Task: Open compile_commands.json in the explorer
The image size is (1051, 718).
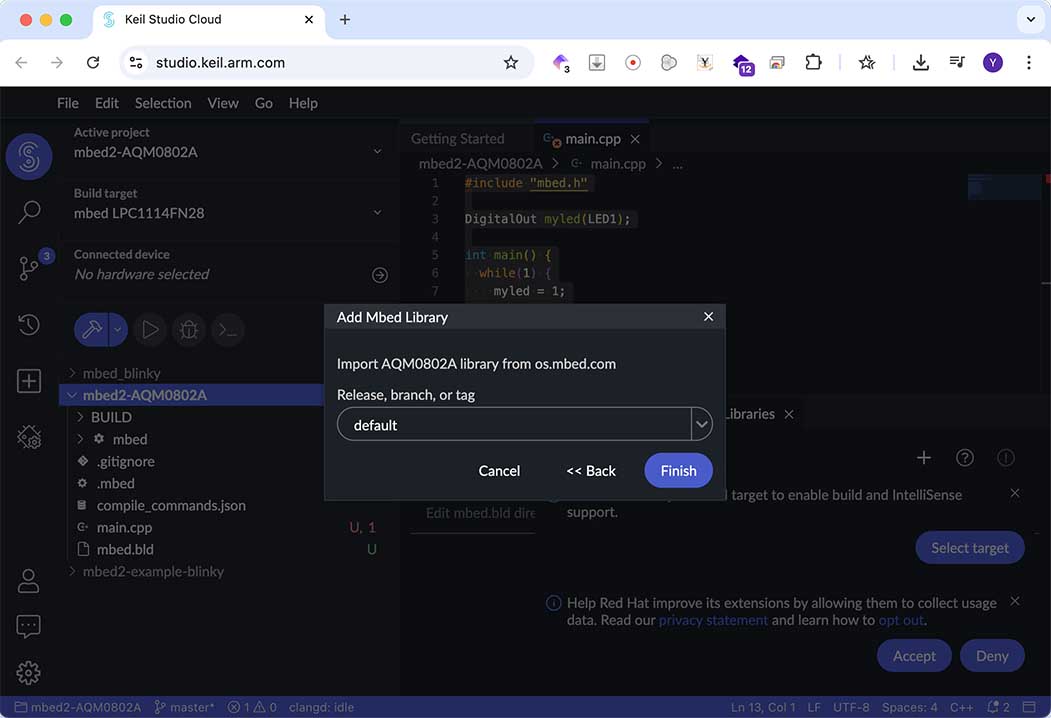Action: pos(171,505)
